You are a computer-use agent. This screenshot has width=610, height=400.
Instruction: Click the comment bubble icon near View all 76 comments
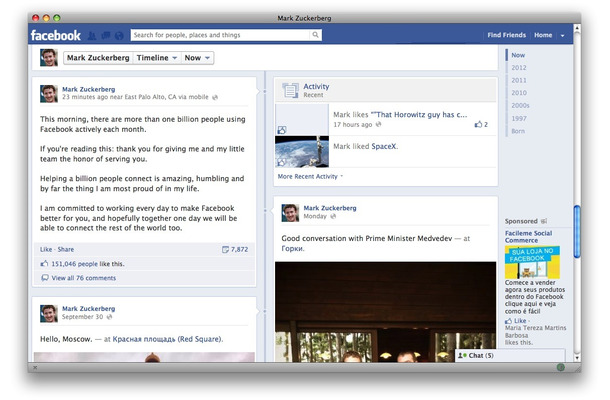coord(45,278)
